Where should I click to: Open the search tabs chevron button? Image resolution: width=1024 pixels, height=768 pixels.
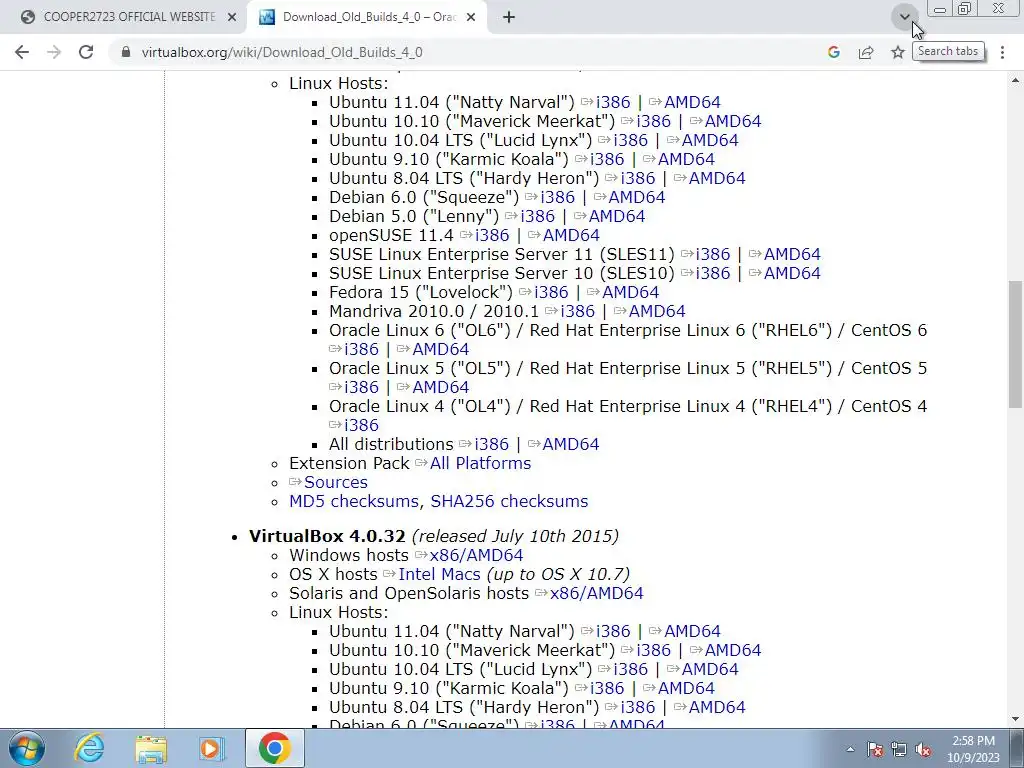tap(904, 17)
